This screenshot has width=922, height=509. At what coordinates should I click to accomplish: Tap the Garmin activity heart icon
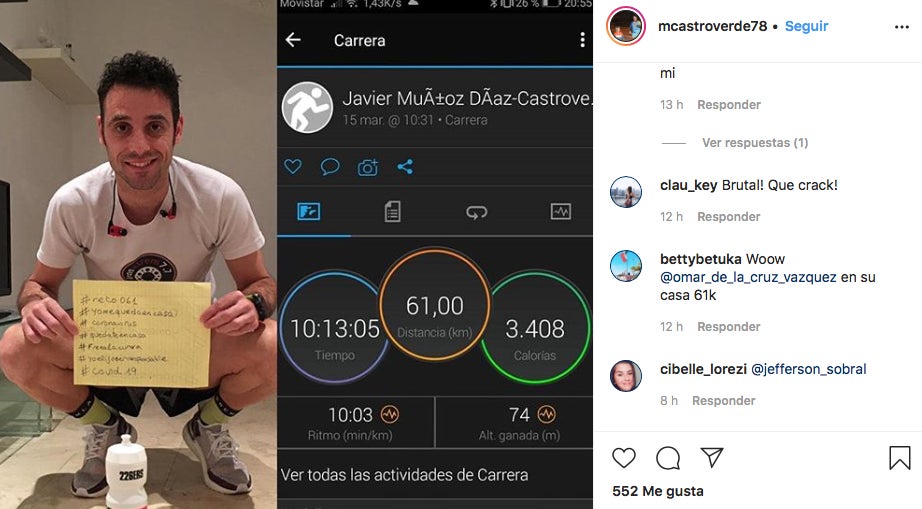point(293,166)
